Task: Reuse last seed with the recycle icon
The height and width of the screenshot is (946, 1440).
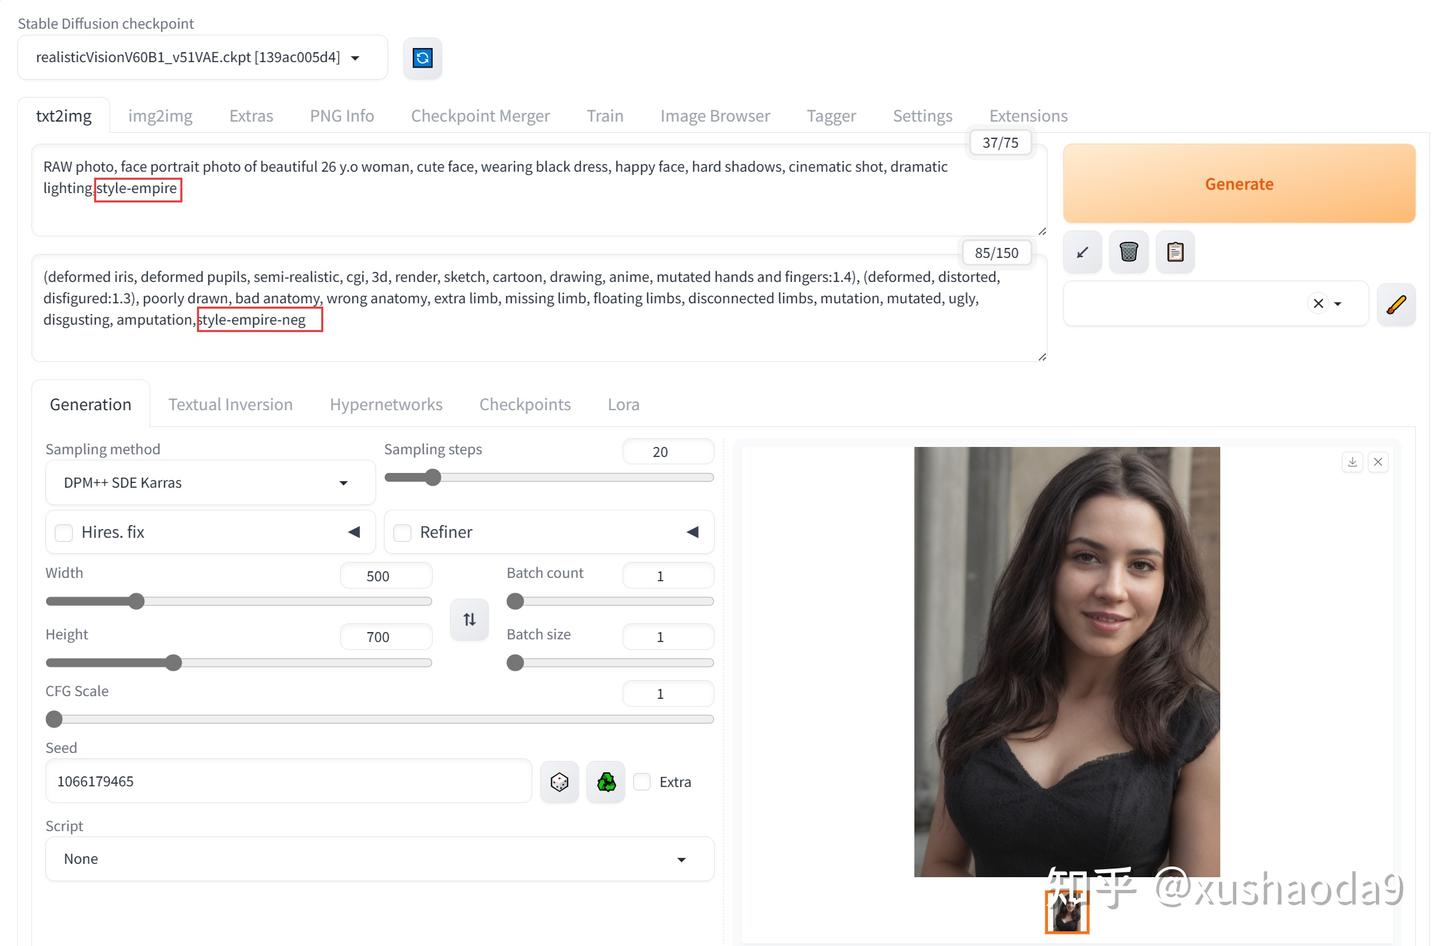Action: pyautogui.click(x=606, y=782)
